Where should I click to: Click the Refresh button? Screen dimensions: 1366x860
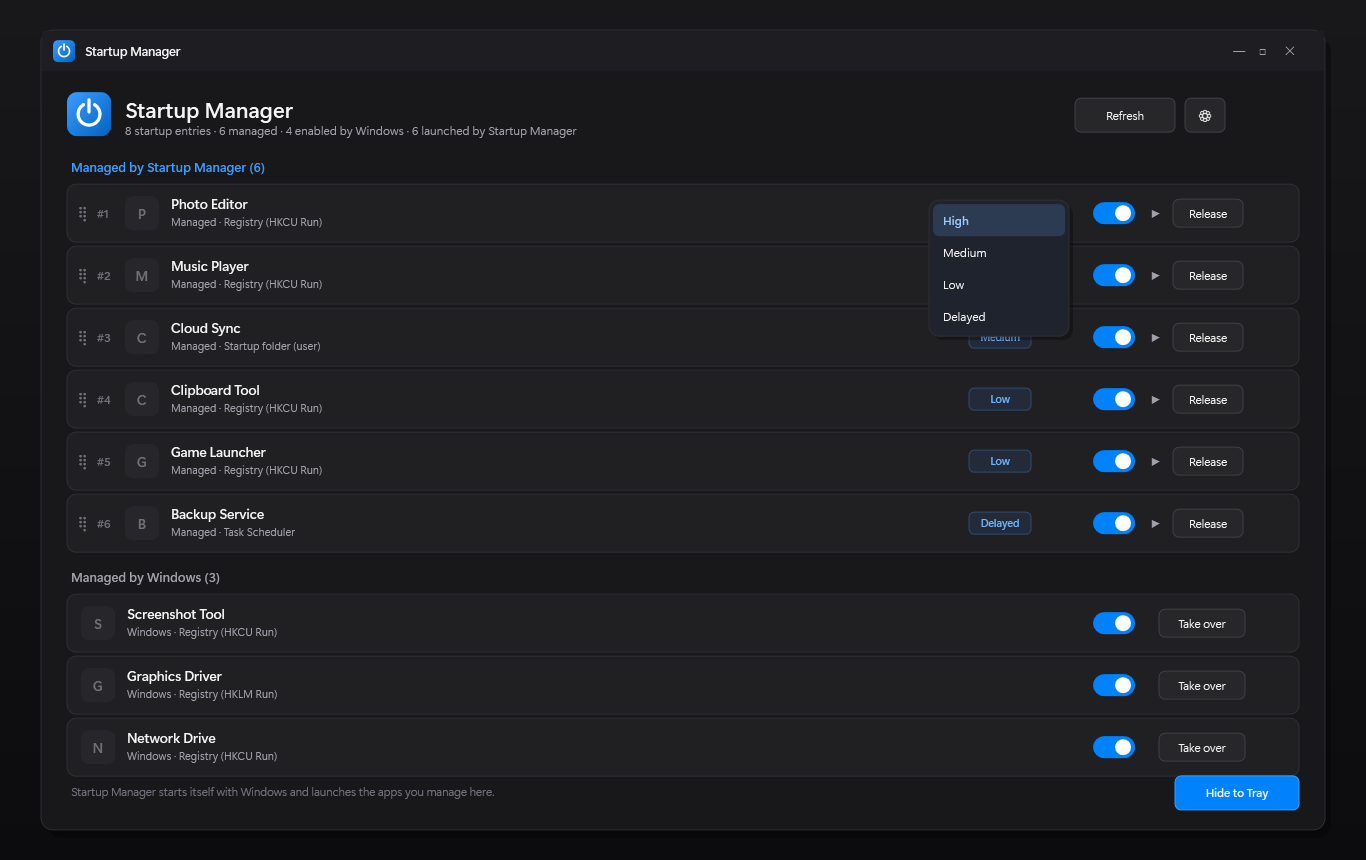(x=1125, y=116)
